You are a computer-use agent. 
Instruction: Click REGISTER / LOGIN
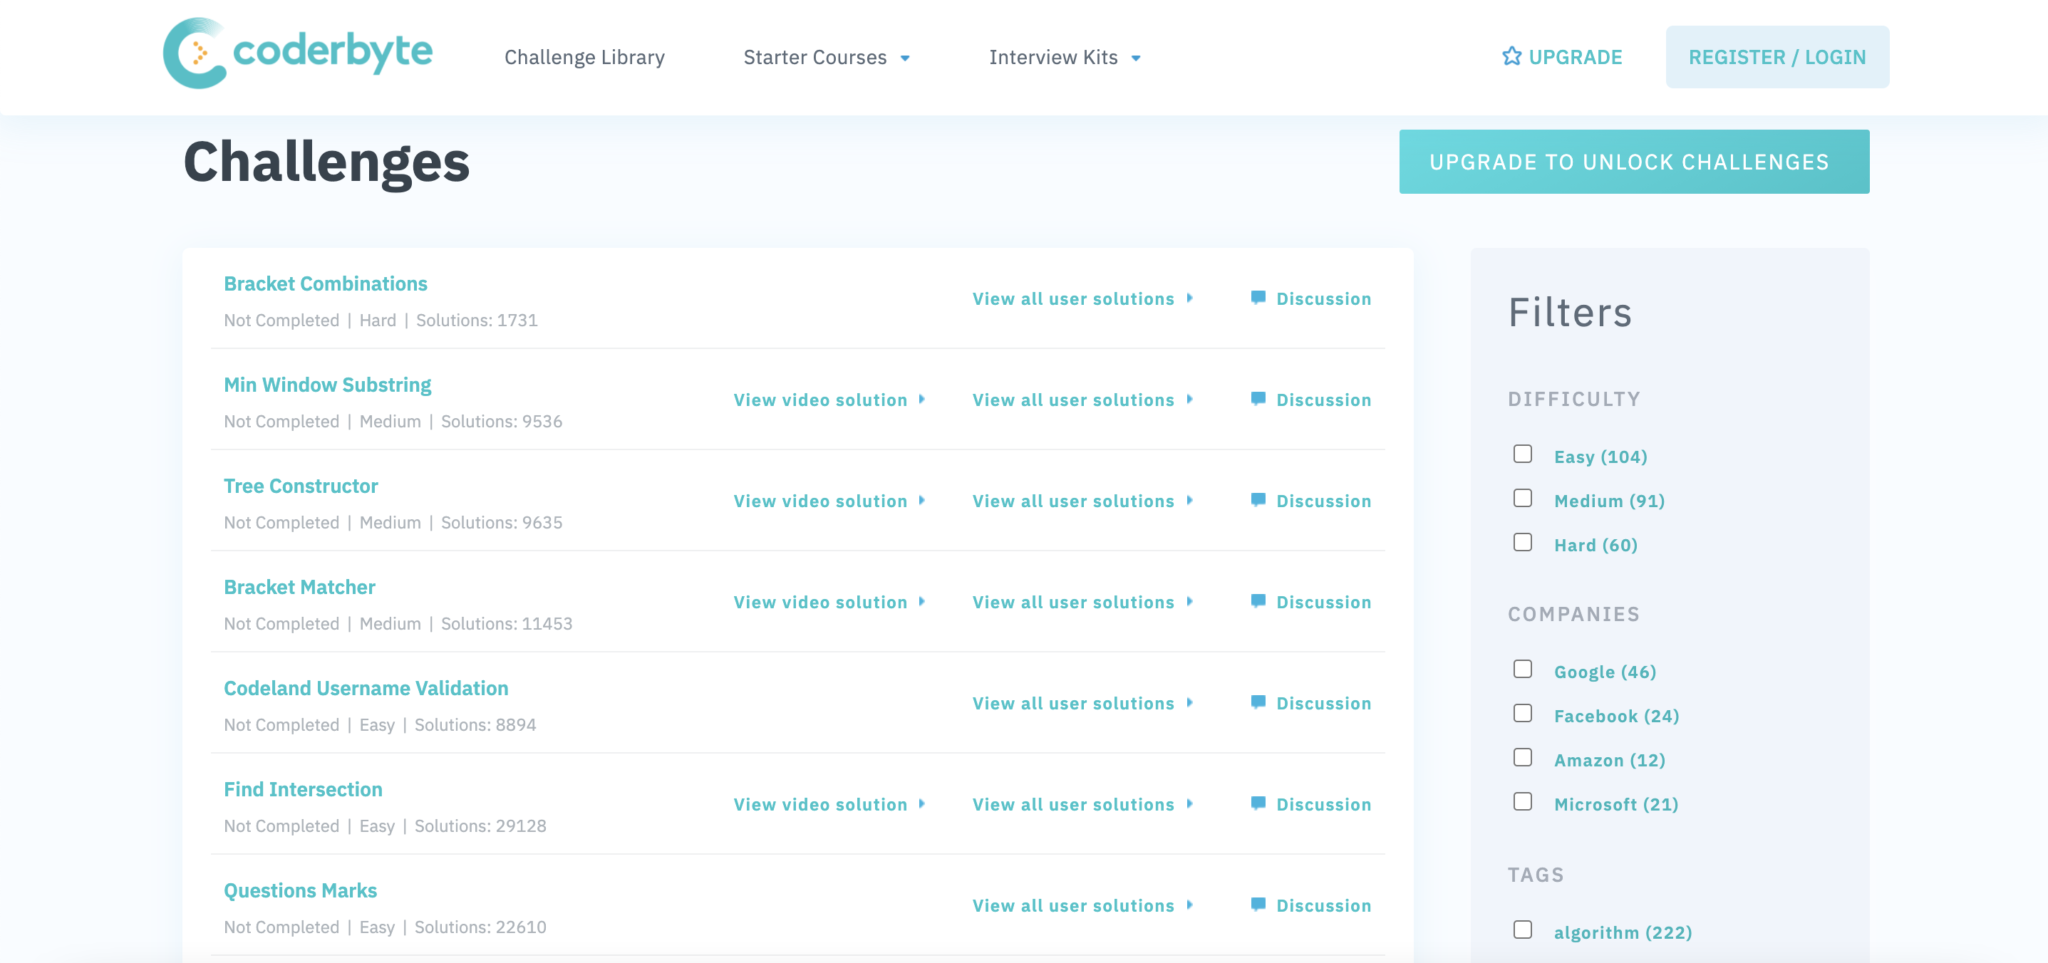coord(1777,57)
